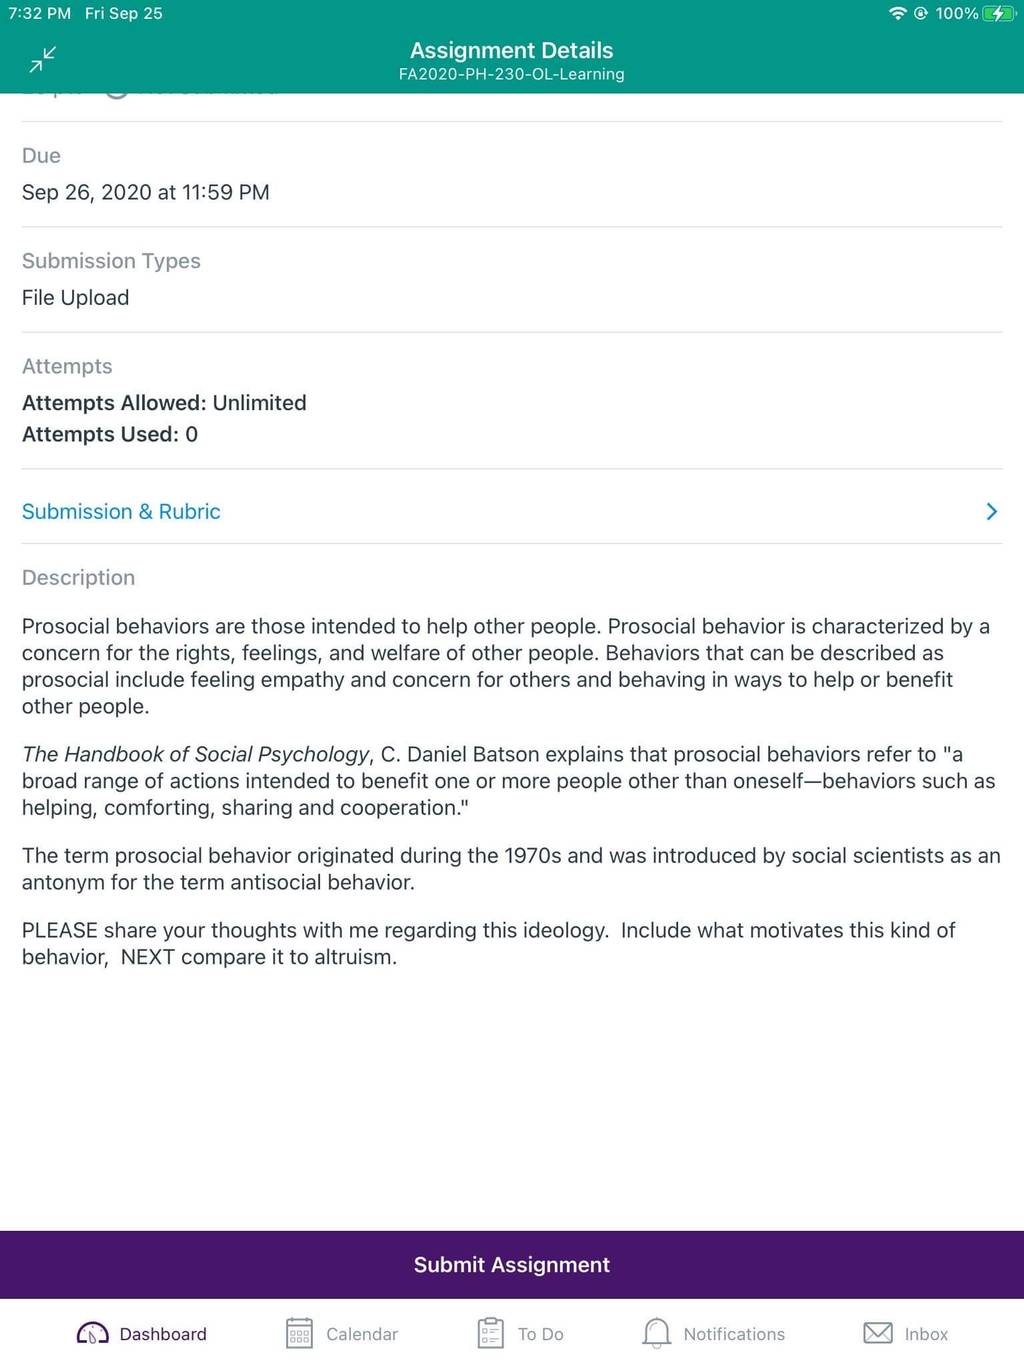Tap the To Do clipboard icon
This screenshot has width=1024, height=1365.
[x=491, y=1333]
